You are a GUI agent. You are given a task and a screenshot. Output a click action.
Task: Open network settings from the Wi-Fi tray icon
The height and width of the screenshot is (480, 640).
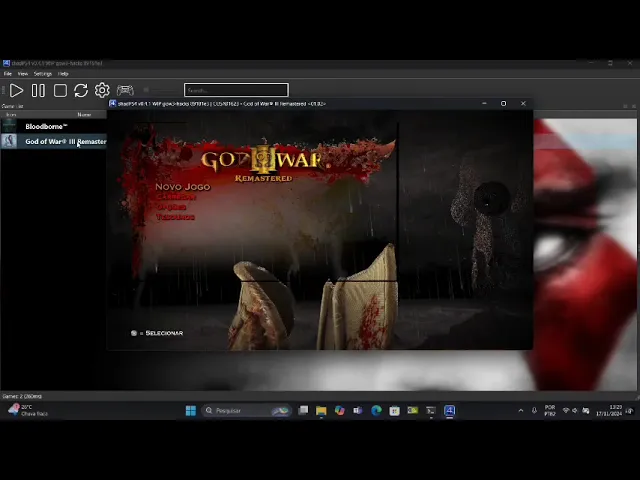tap(566, 411)
